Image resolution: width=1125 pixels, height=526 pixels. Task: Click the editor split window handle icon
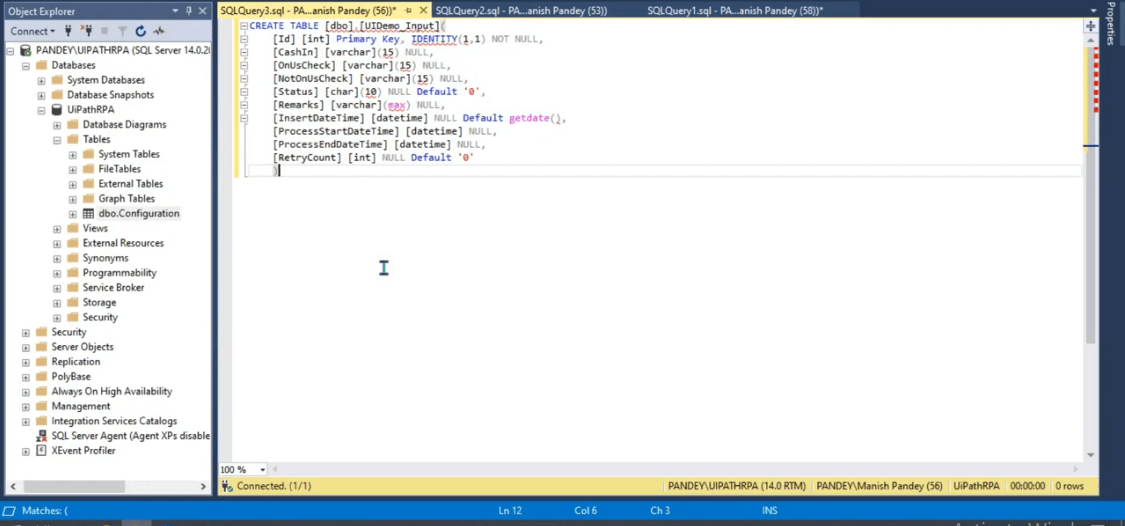pyautogui.click(x=1091, y=26)
